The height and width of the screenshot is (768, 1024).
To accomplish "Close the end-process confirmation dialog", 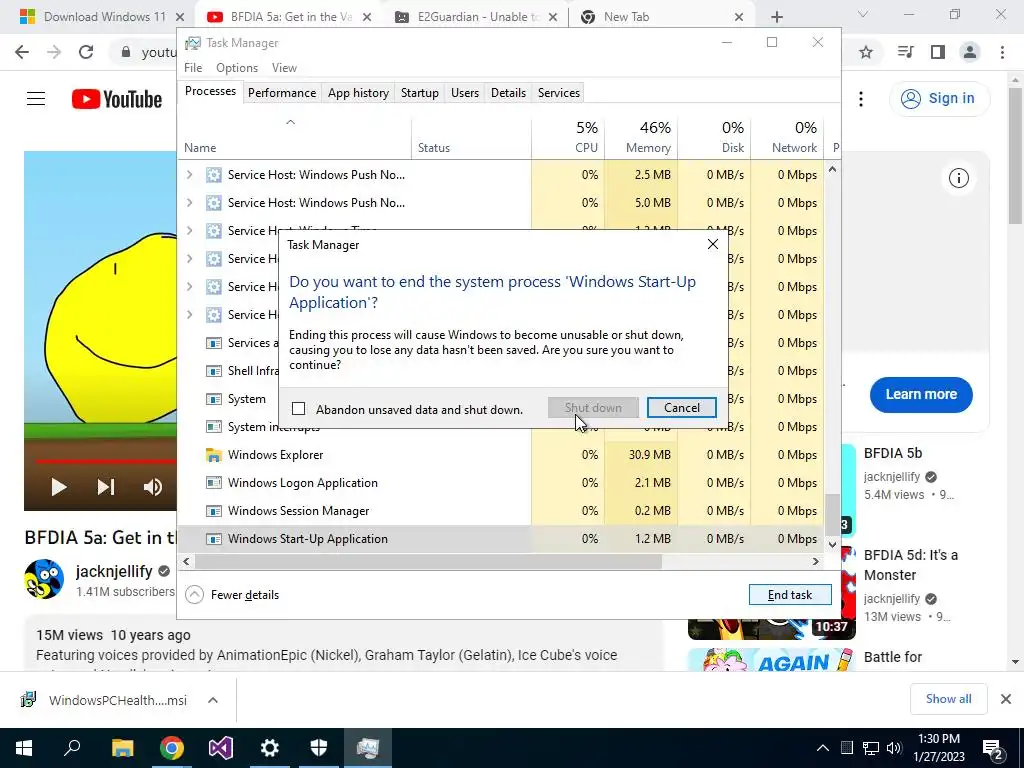I will (712, 244).
